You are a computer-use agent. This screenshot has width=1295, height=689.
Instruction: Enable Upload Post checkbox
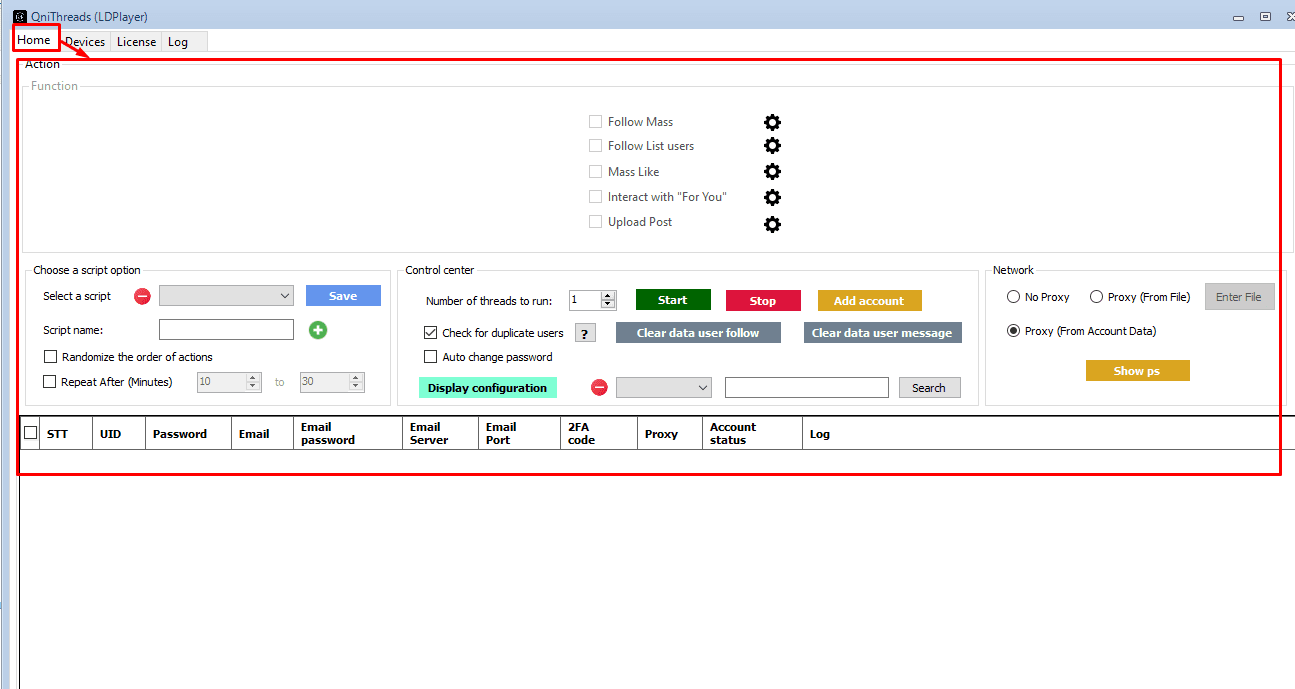point(595,222)
